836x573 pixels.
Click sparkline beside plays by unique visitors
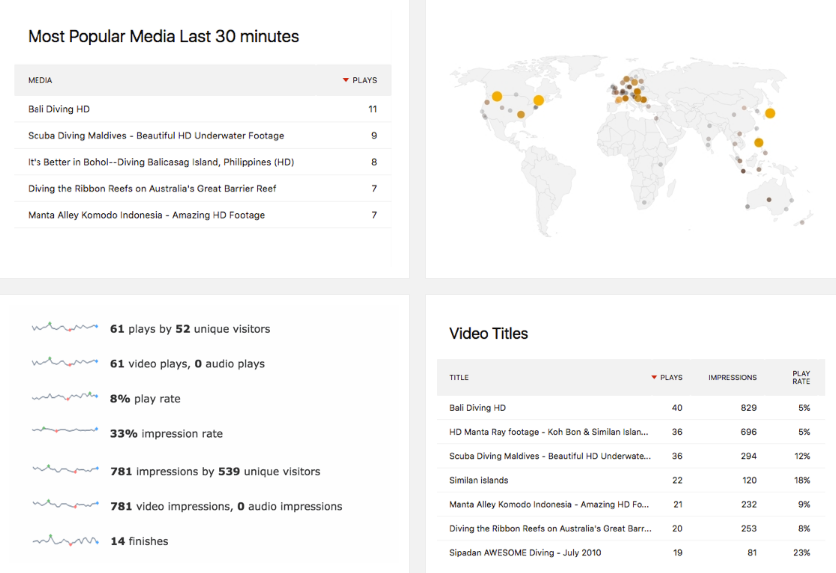(x=64, y=328)
